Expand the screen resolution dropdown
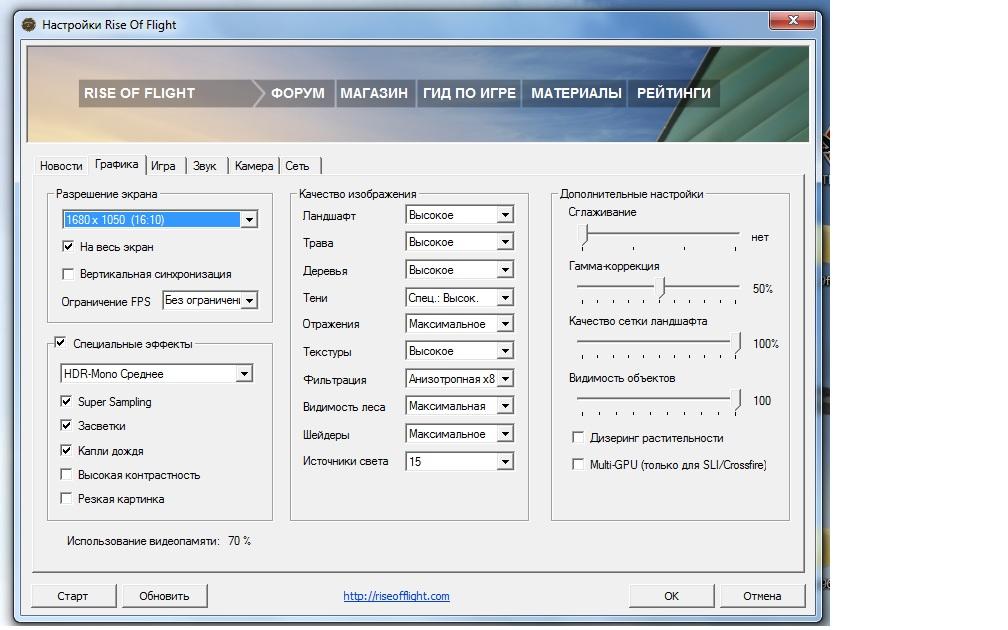This screenshot has height=630, width=1008. point(249,220)
